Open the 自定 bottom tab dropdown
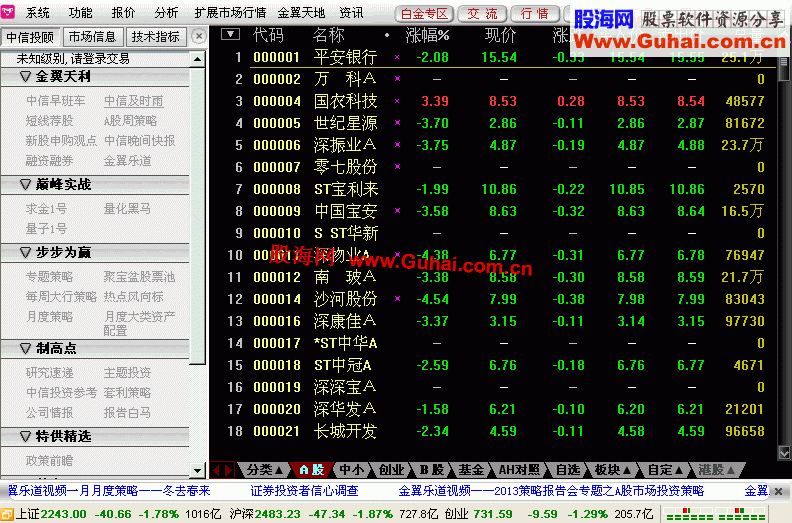 point(665,470)
